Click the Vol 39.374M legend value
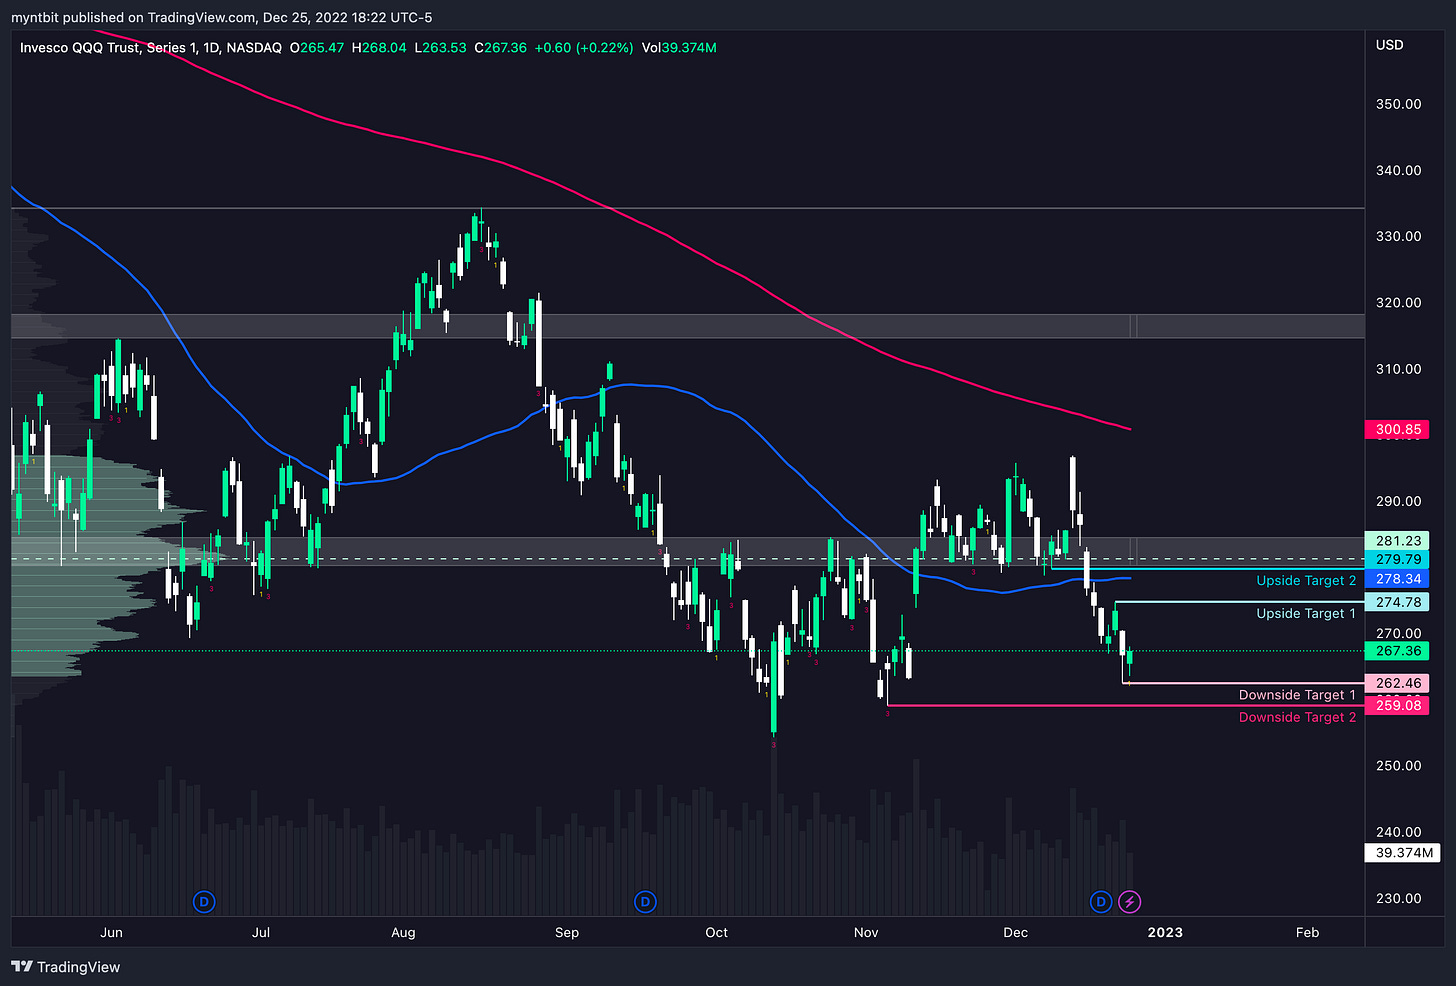This screenshot has width=1456, height=986. pyautogui.click(x=679, y=48)
